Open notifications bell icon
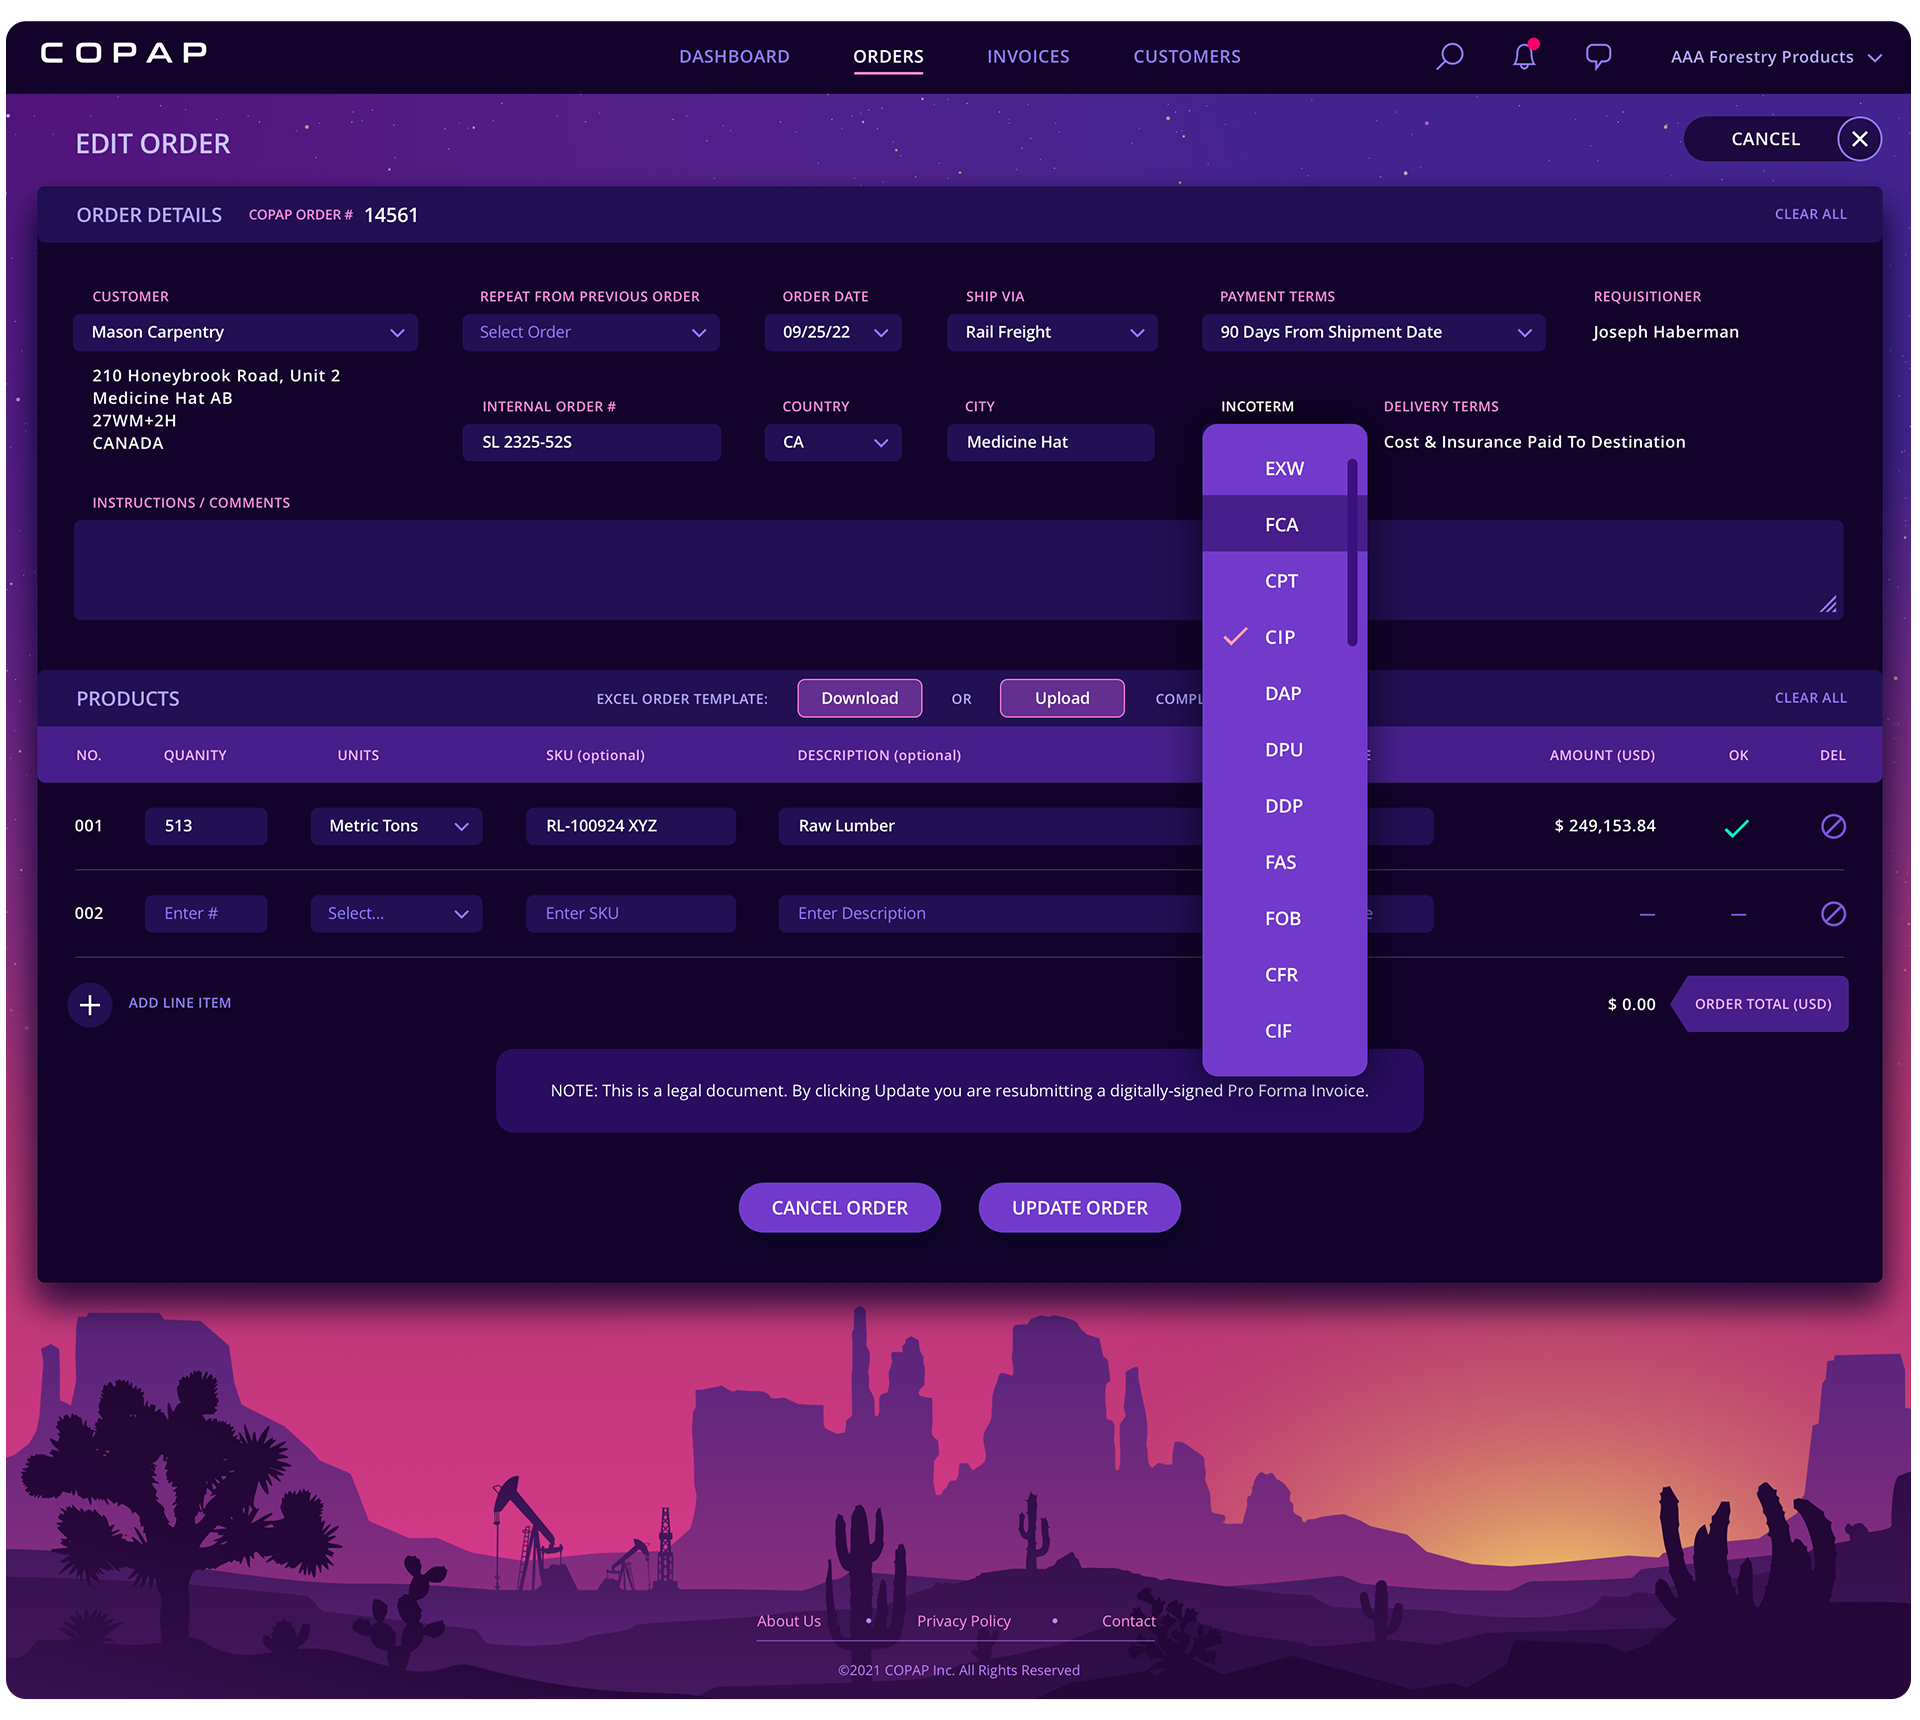Image resolution: width=1920 pixels, height=1720 pixels. [1524, 56]
